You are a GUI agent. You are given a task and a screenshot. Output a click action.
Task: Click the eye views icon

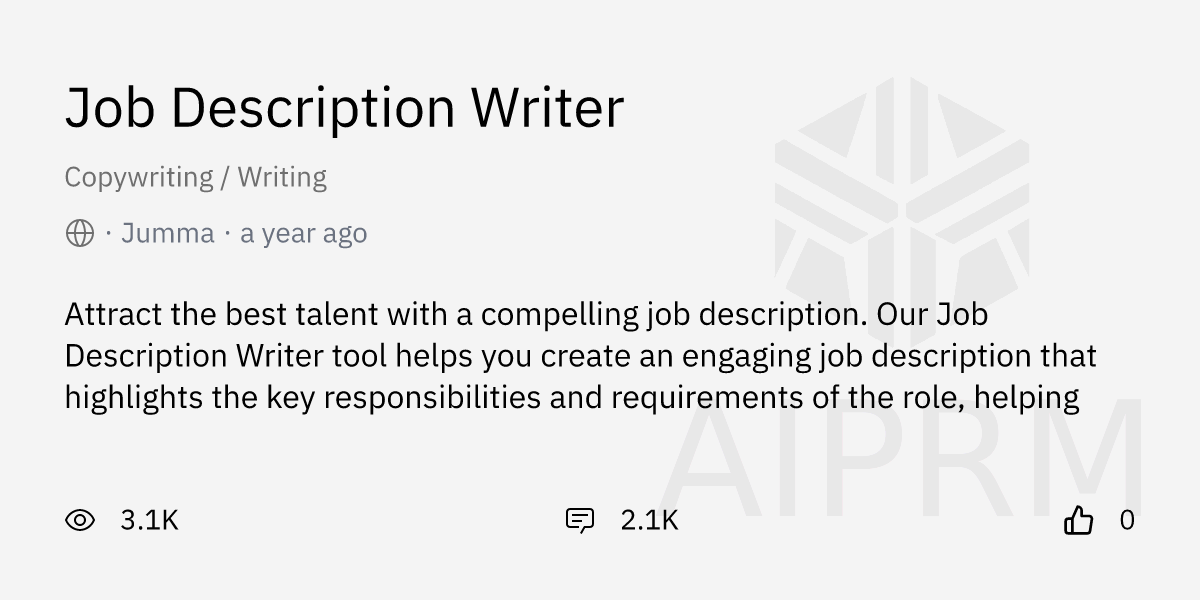(80, 520)
